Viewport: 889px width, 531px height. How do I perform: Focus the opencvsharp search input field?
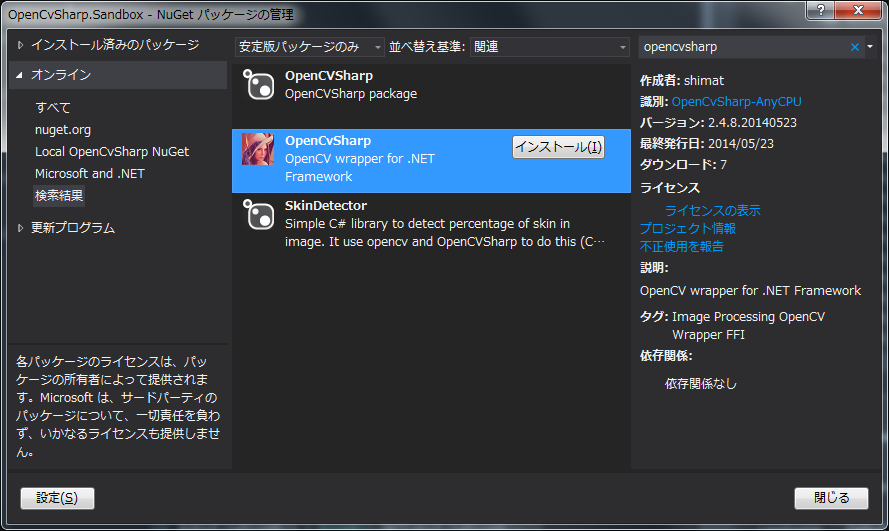(x=743, y=47)
